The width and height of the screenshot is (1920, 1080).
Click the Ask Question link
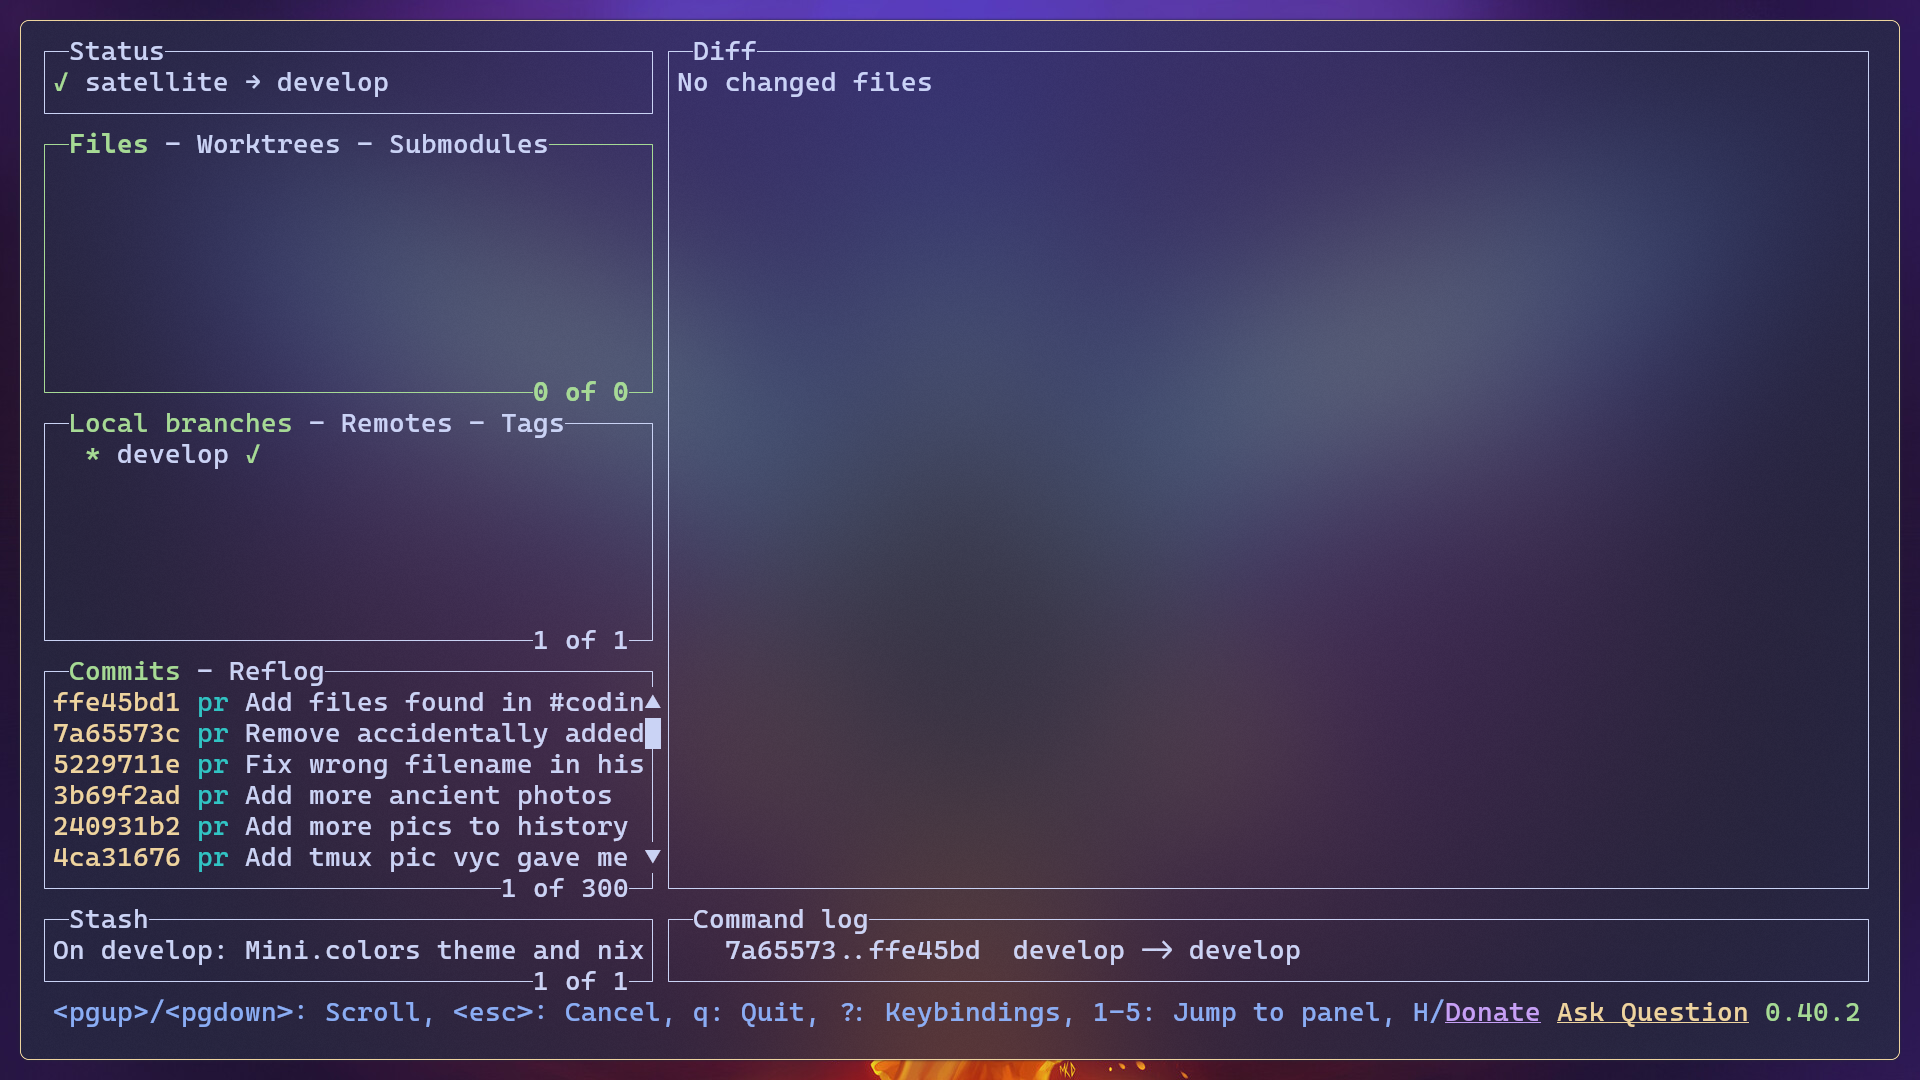click(1652, 1011)
